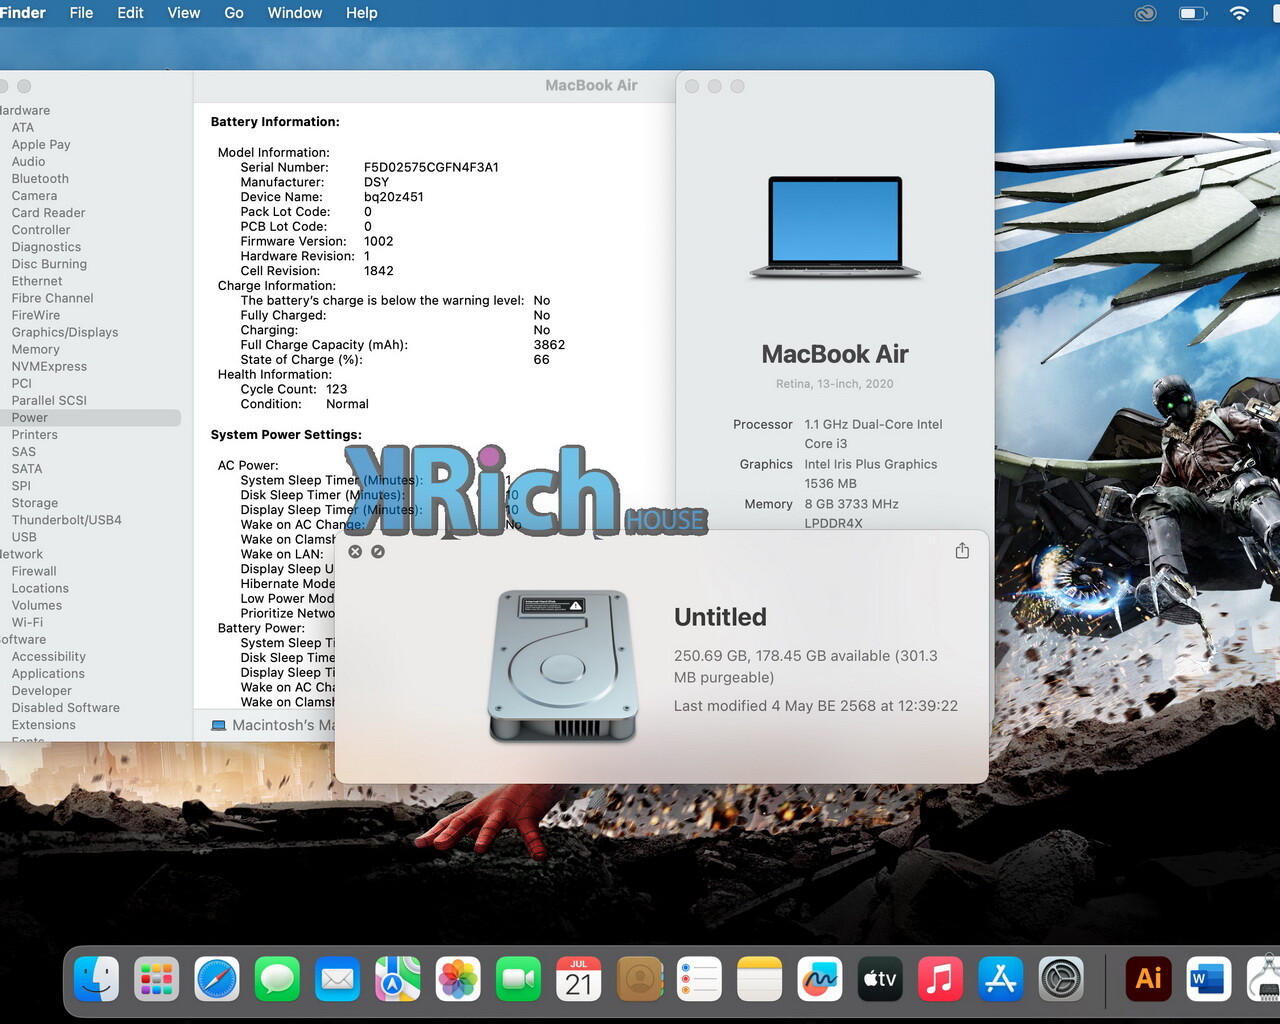
Task: Open Photos app in the dock
Action: [458, 979]
